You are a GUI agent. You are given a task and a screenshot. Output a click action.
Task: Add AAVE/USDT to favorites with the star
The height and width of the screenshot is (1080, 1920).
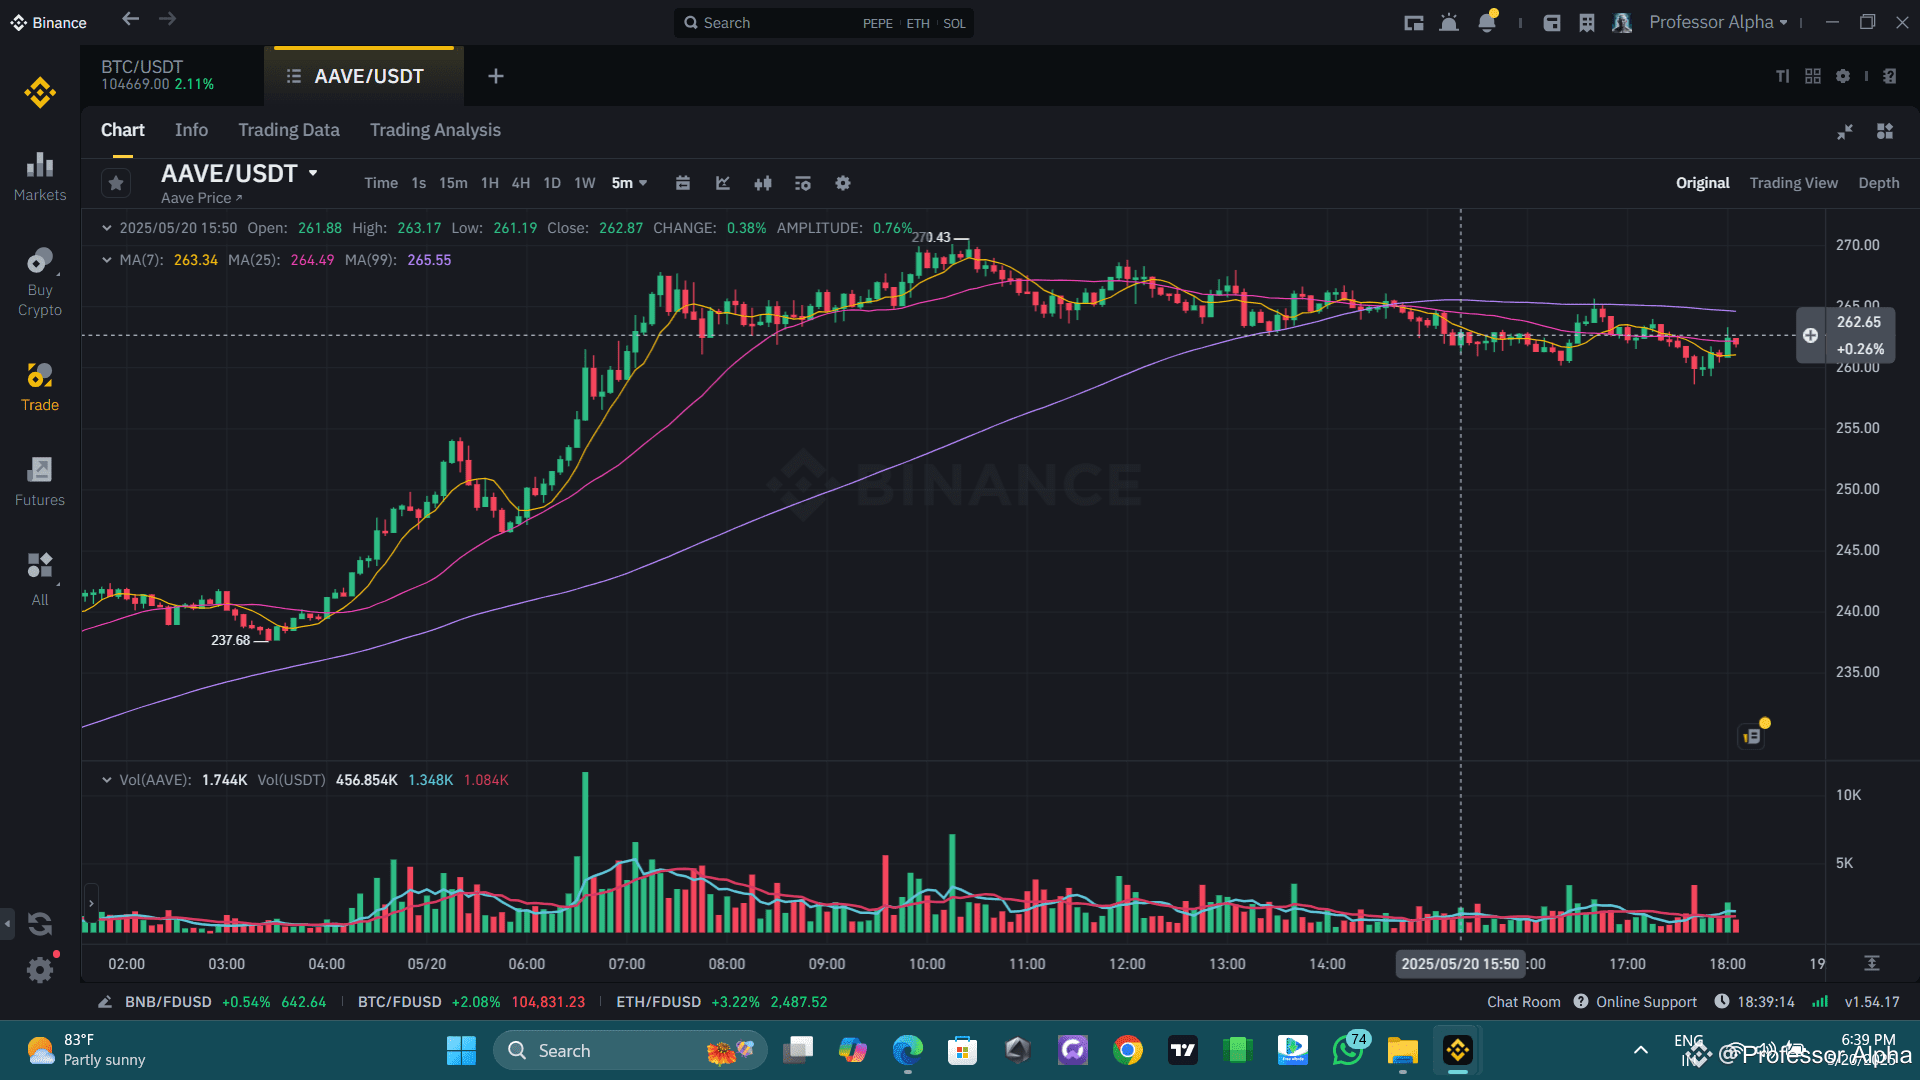click(116, 183)
